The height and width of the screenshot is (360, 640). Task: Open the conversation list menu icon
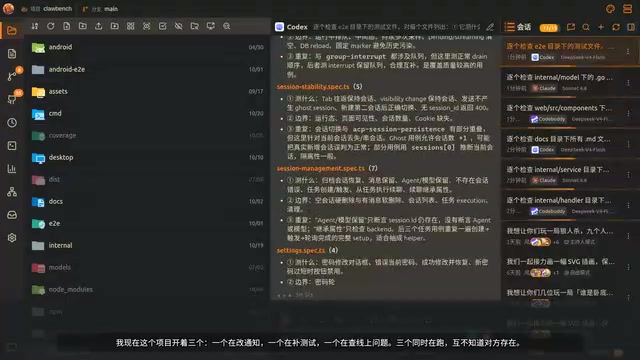[509, 27]
